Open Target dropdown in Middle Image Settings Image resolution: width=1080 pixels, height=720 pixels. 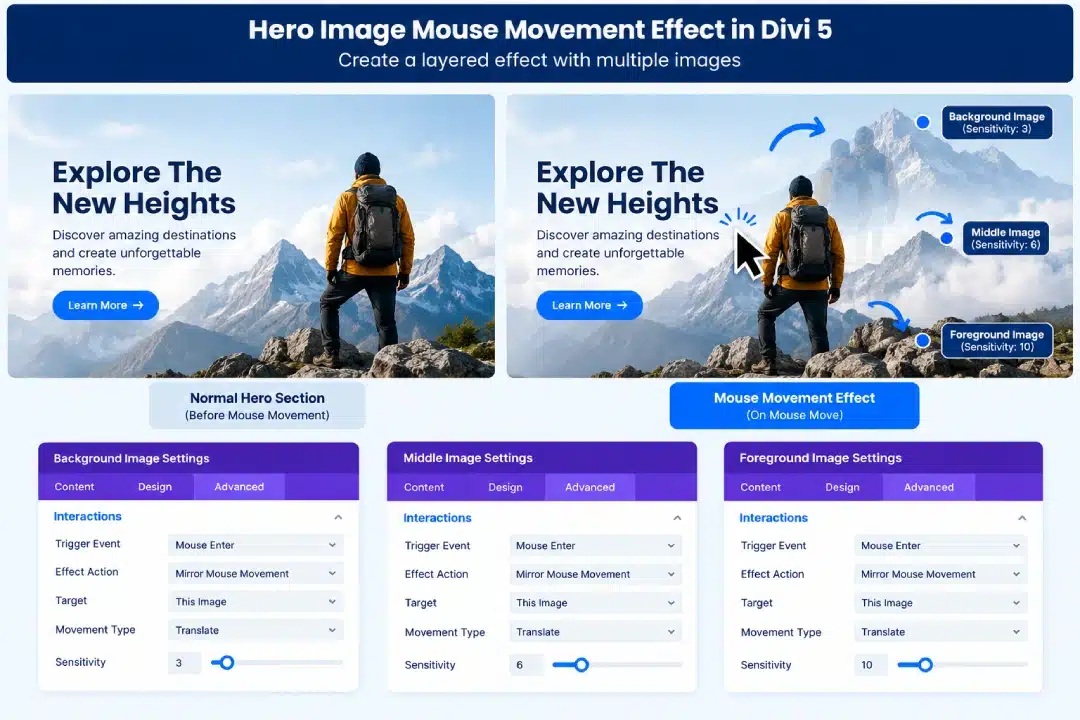pyautogui.click(x=596, y=603)
